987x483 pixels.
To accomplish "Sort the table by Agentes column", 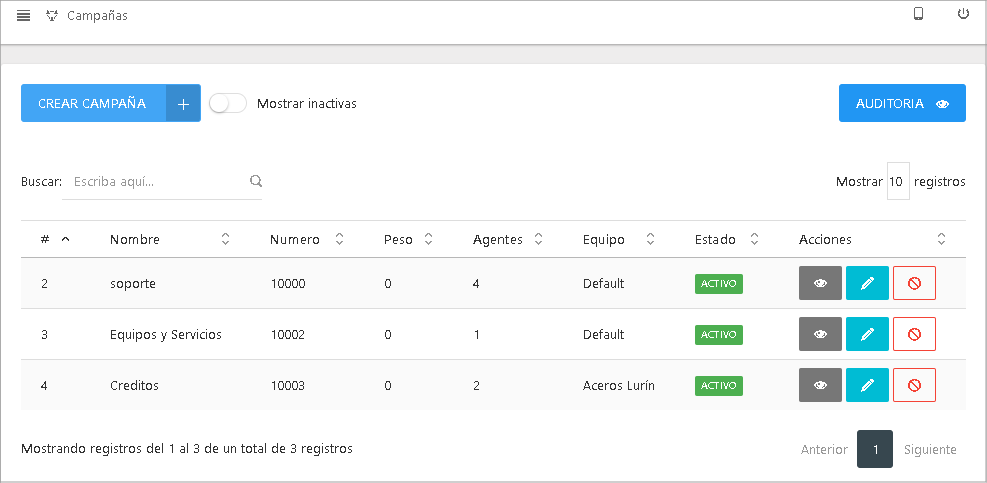I will click(x=498, y=239).
